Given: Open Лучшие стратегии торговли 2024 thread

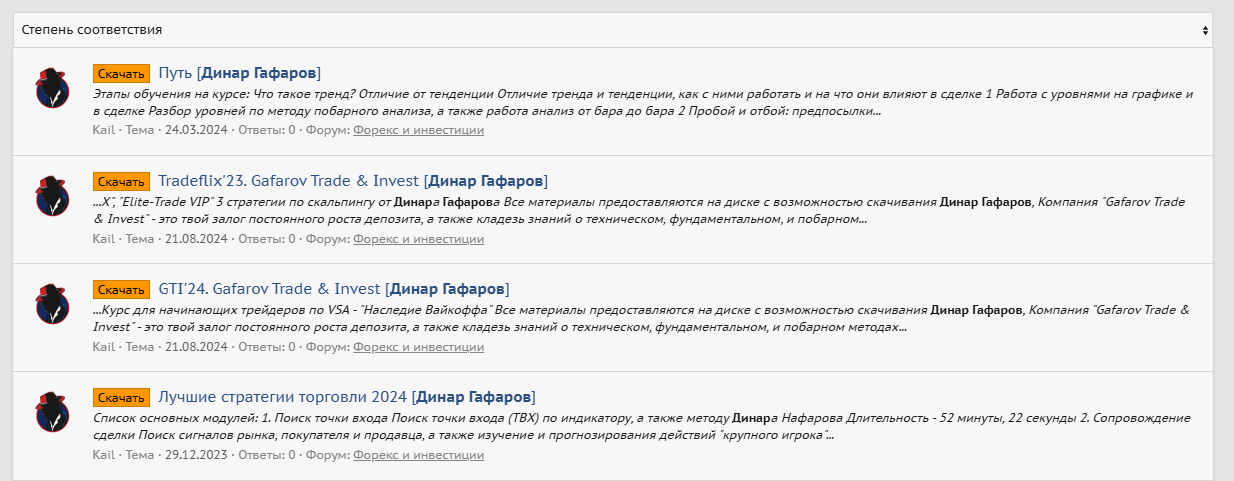Looking at the screenshot, I should pos(346,397).
